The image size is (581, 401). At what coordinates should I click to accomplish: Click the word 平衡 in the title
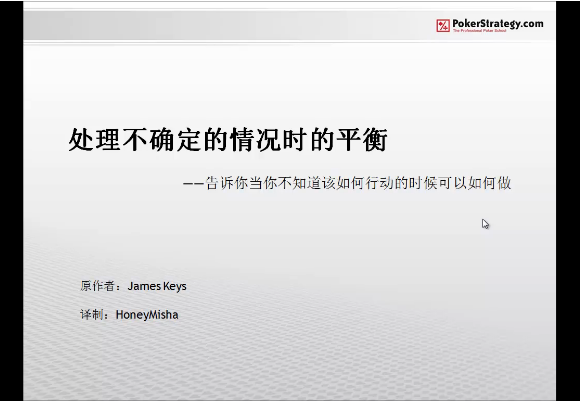coord(362,140)
